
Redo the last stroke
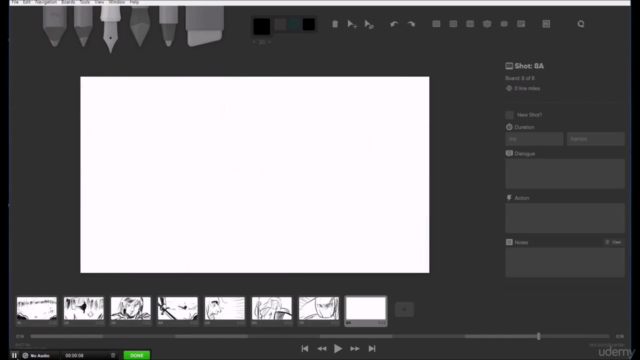(411, 24)
